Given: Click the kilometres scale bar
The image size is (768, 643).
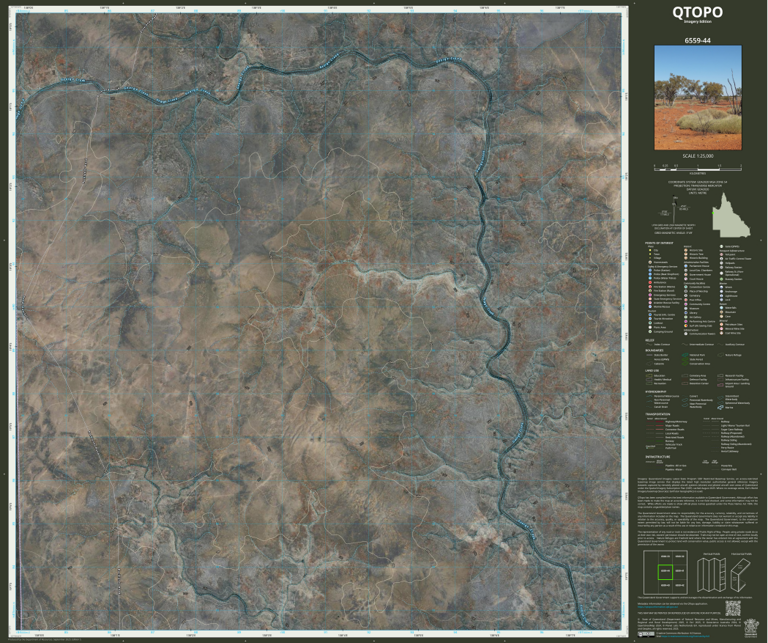Looking at the screenshot, I should point(698,167).
